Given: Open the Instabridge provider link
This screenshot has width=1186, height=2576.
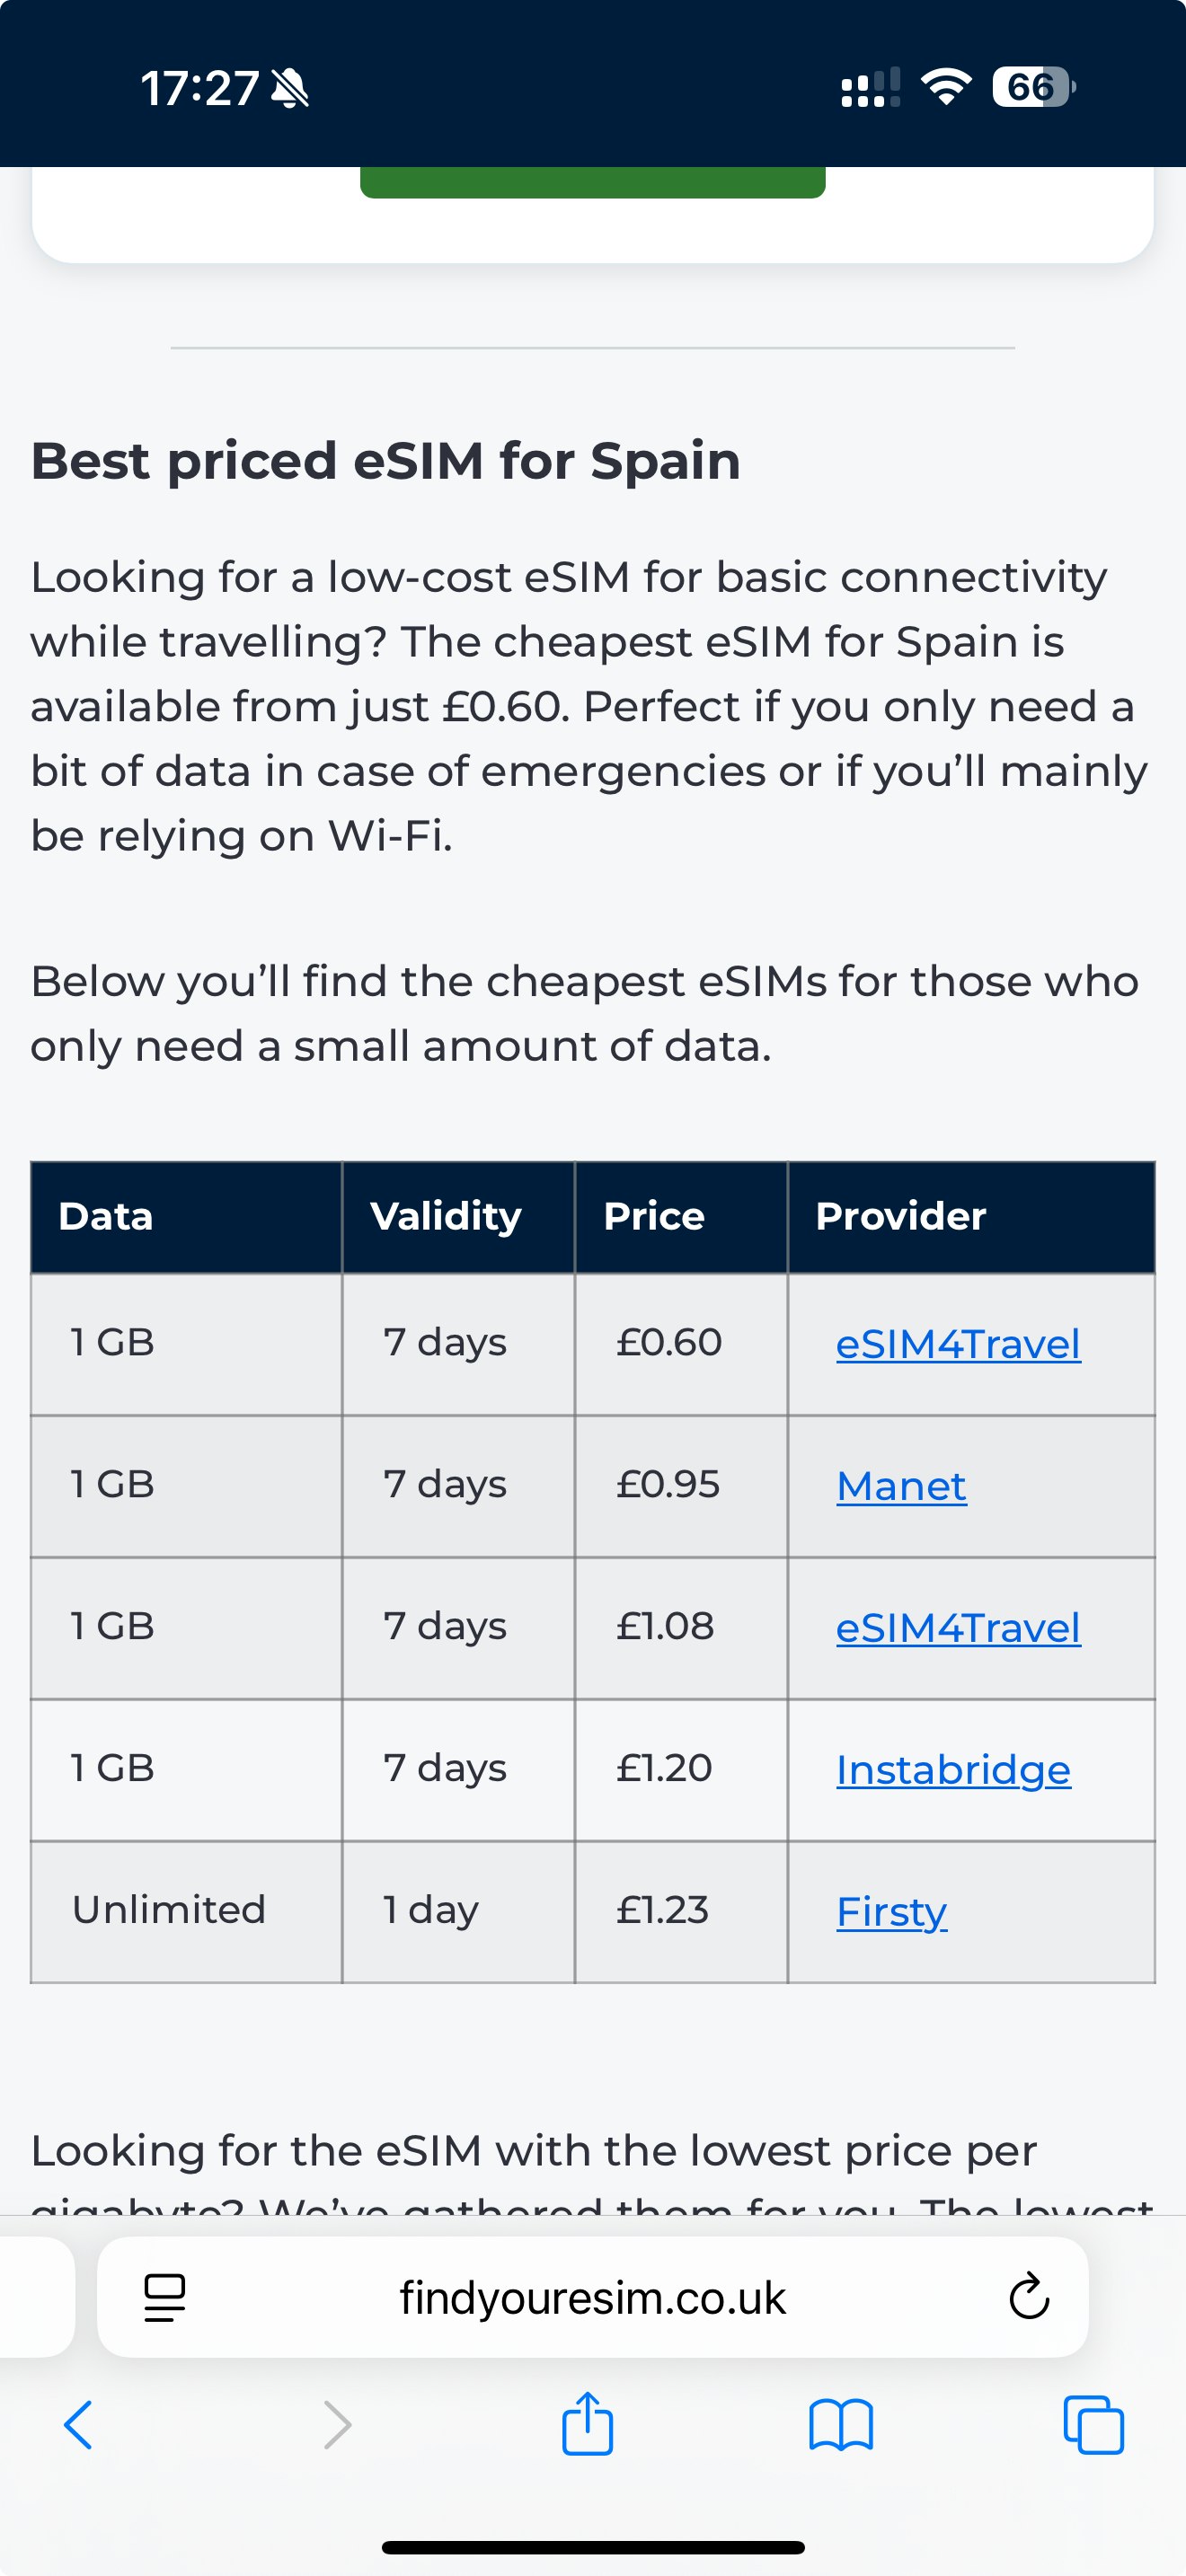Looking at the screenshot, I should point(953,1770).
